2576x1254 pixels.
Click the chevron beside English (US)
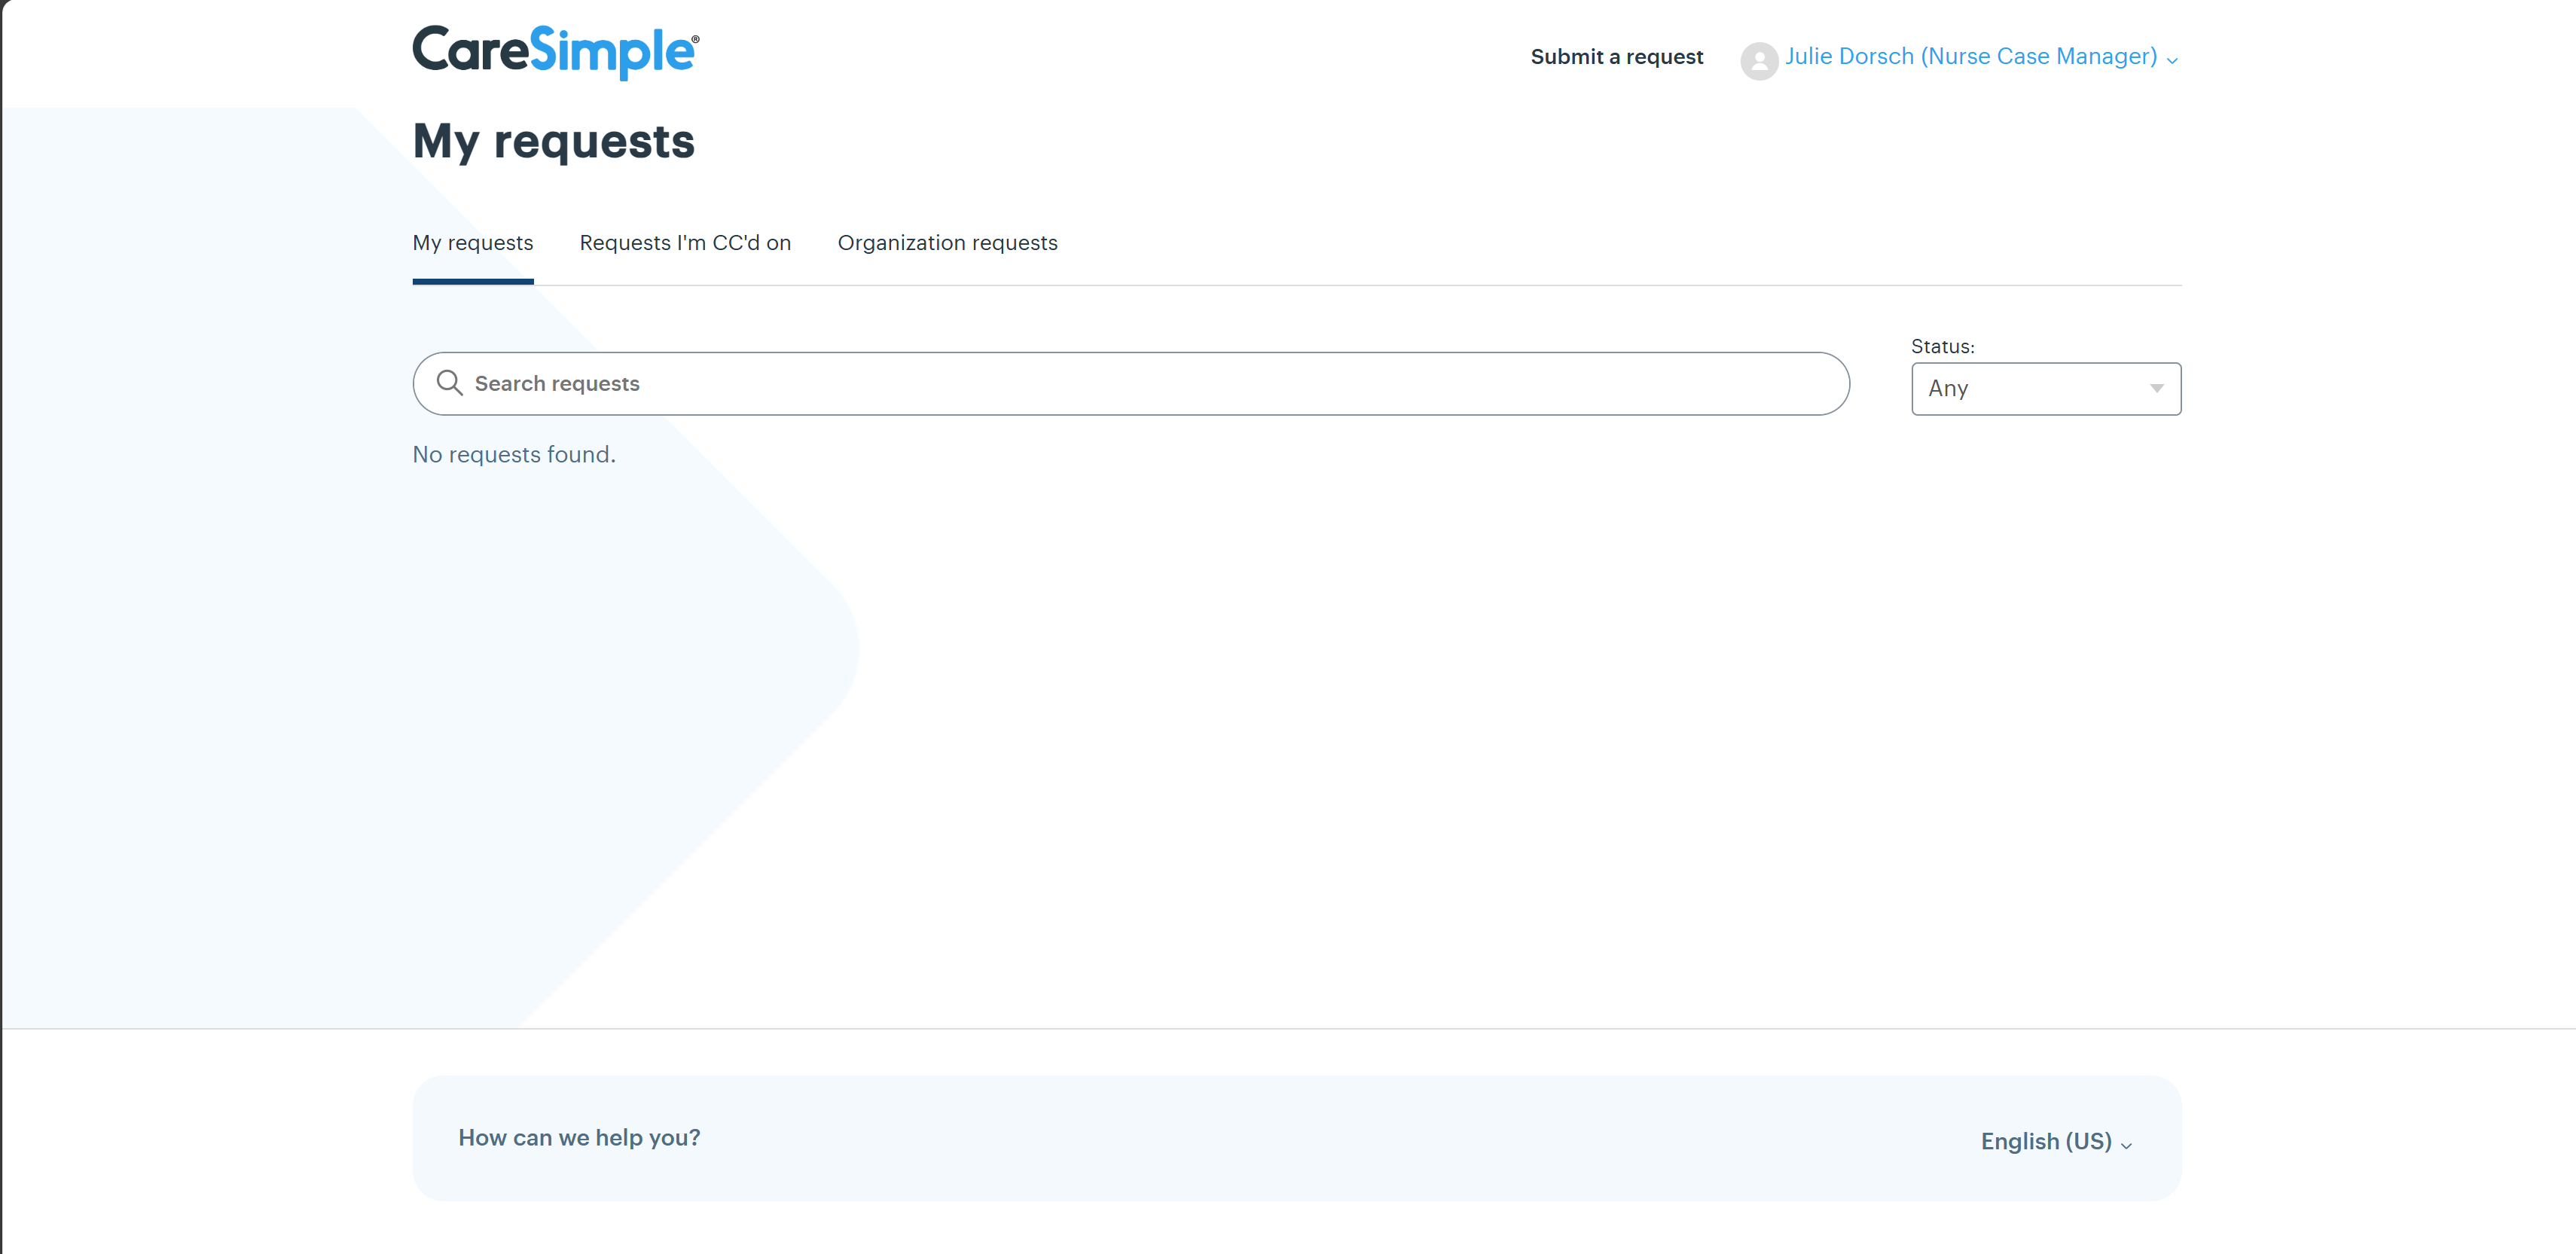tap(2126, 1146)
